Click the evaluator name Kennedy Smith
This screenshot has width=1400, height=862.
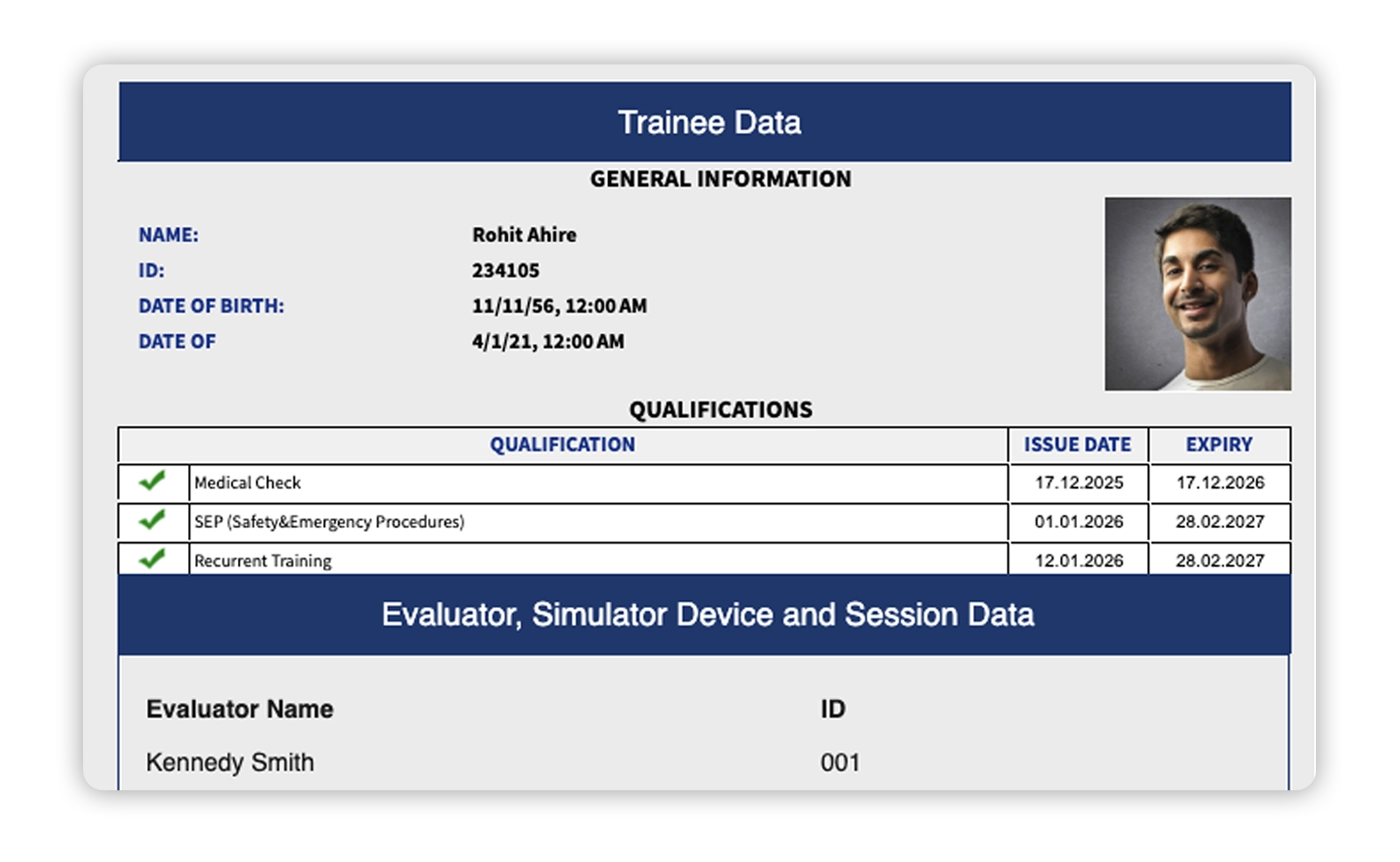pos(230,763)
